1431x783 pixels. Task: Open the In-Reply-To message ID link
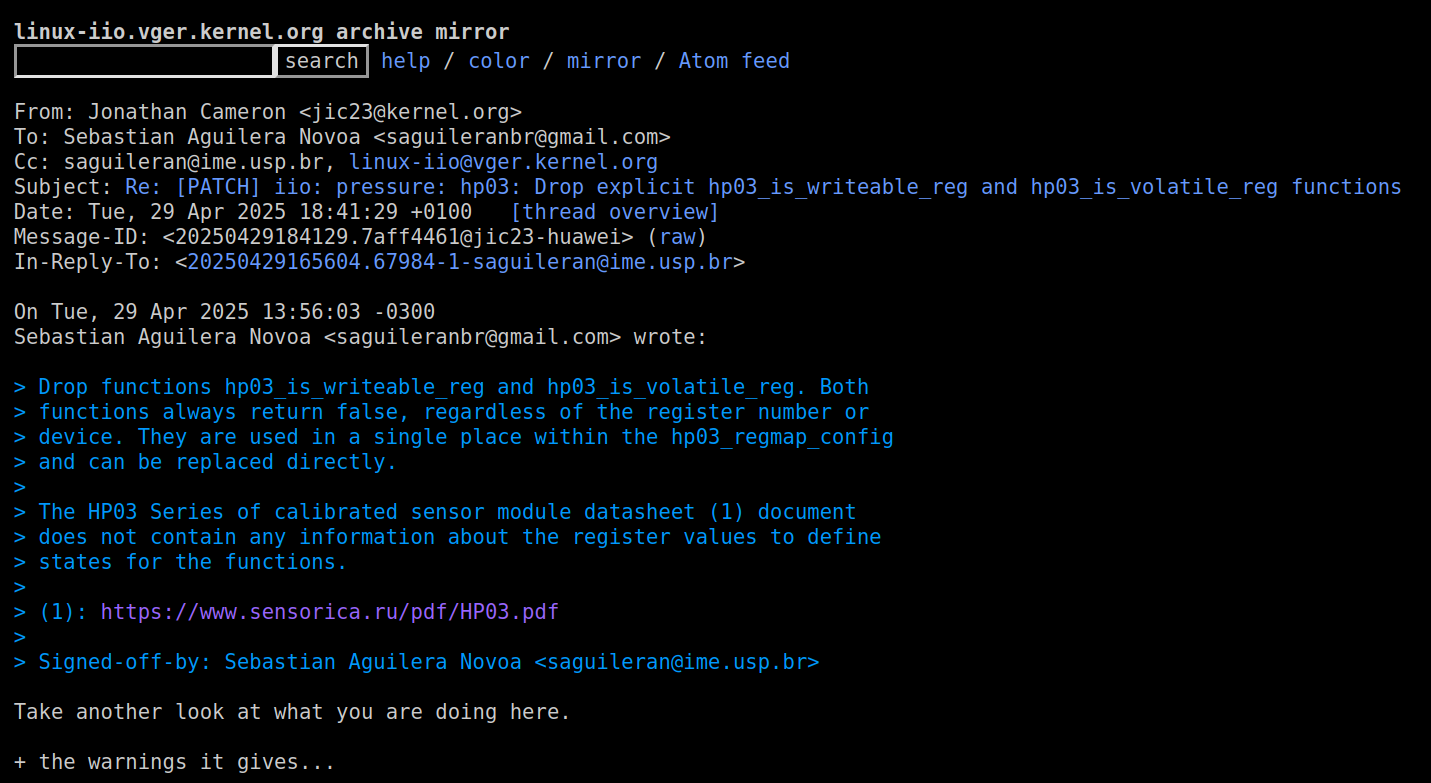click(460, 262)
